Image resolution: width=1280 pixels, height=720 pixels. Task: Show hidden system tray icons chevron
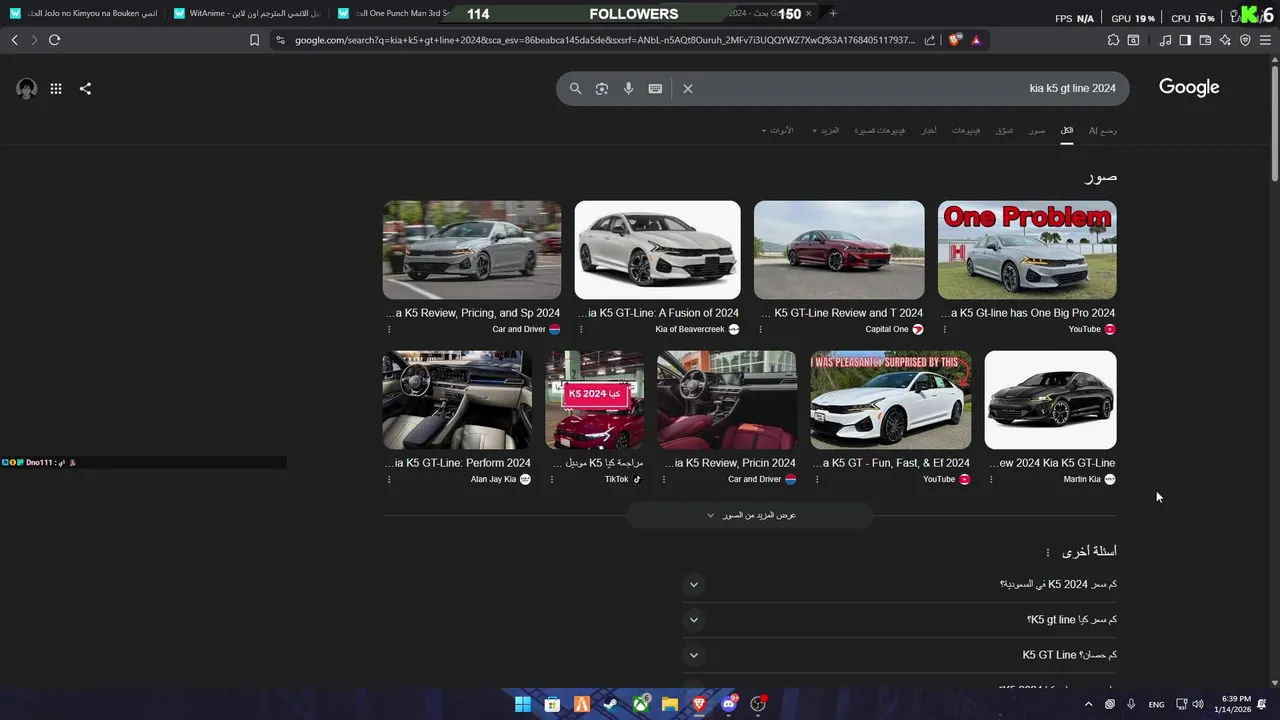click(x=1088, y=704)
